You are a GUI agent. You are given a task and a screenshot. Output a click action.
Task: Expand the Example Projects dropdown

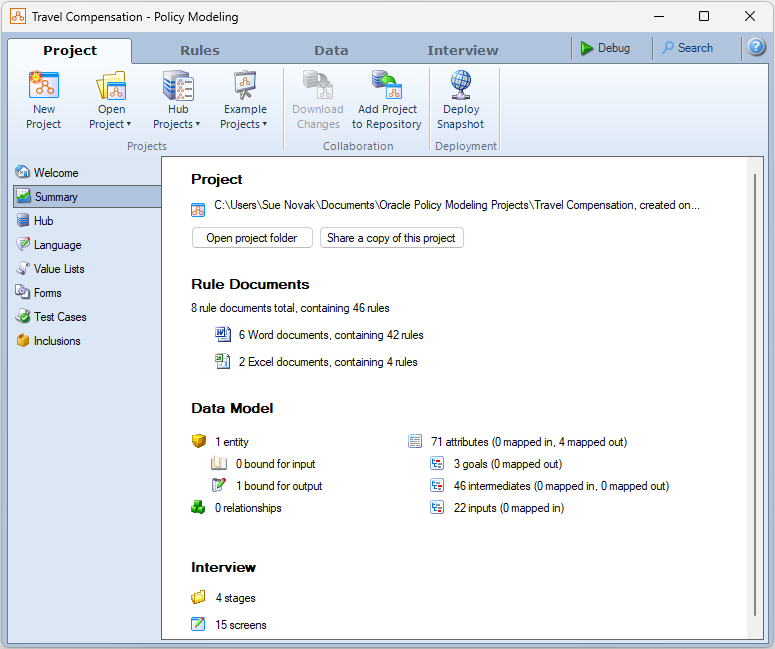pyautogui.click(x=245, y=124)
